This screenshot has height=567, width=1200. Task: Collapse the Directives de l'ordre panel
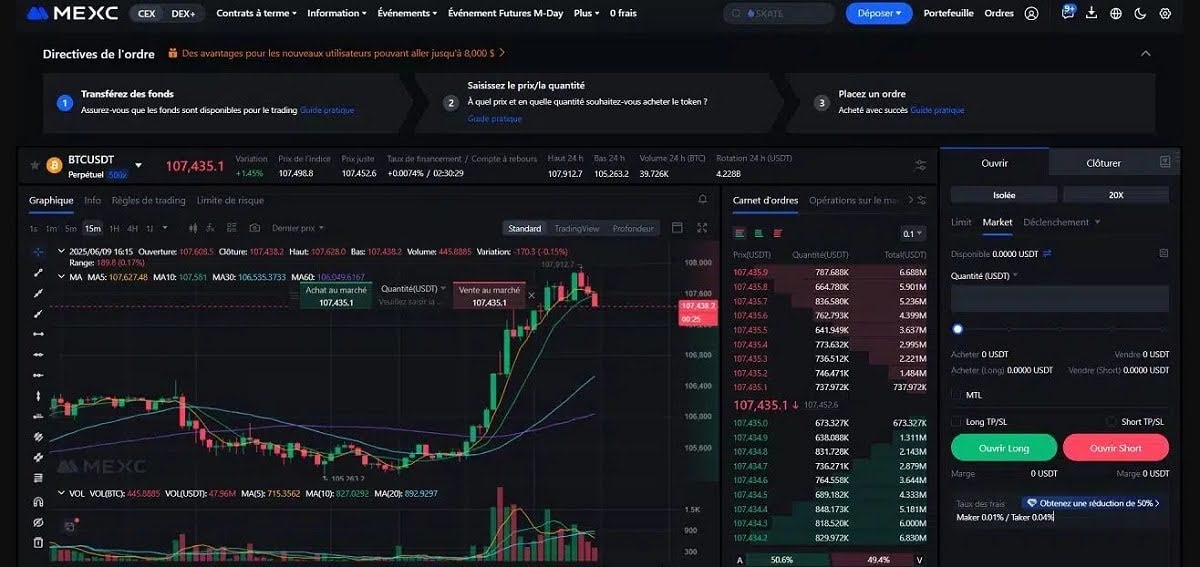click(1146, 53)
